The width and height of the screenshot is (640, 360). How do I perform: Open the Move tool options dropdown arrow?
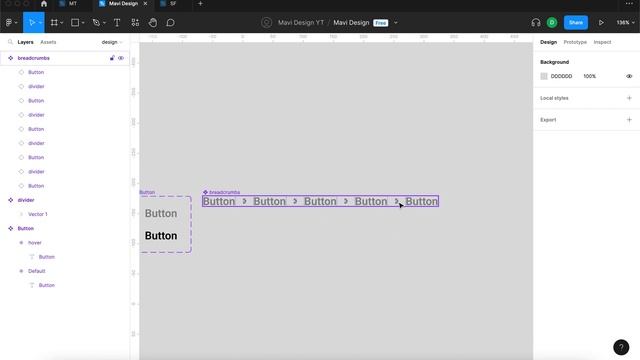click(40, 23)
